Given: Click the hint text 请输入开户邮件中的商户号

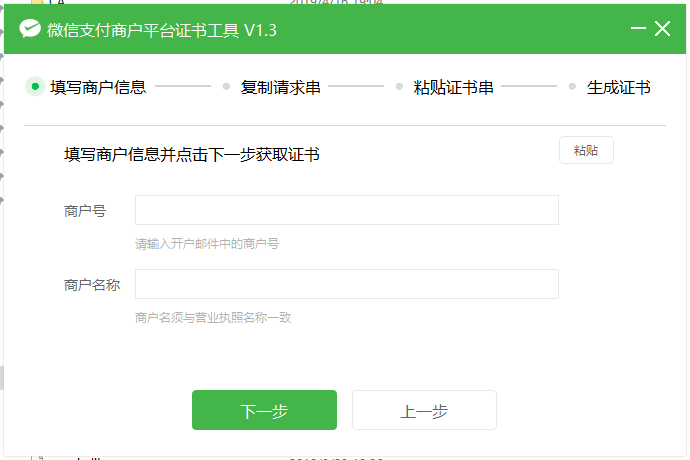Looking at the screenshot, I should [x=207, y=243].
